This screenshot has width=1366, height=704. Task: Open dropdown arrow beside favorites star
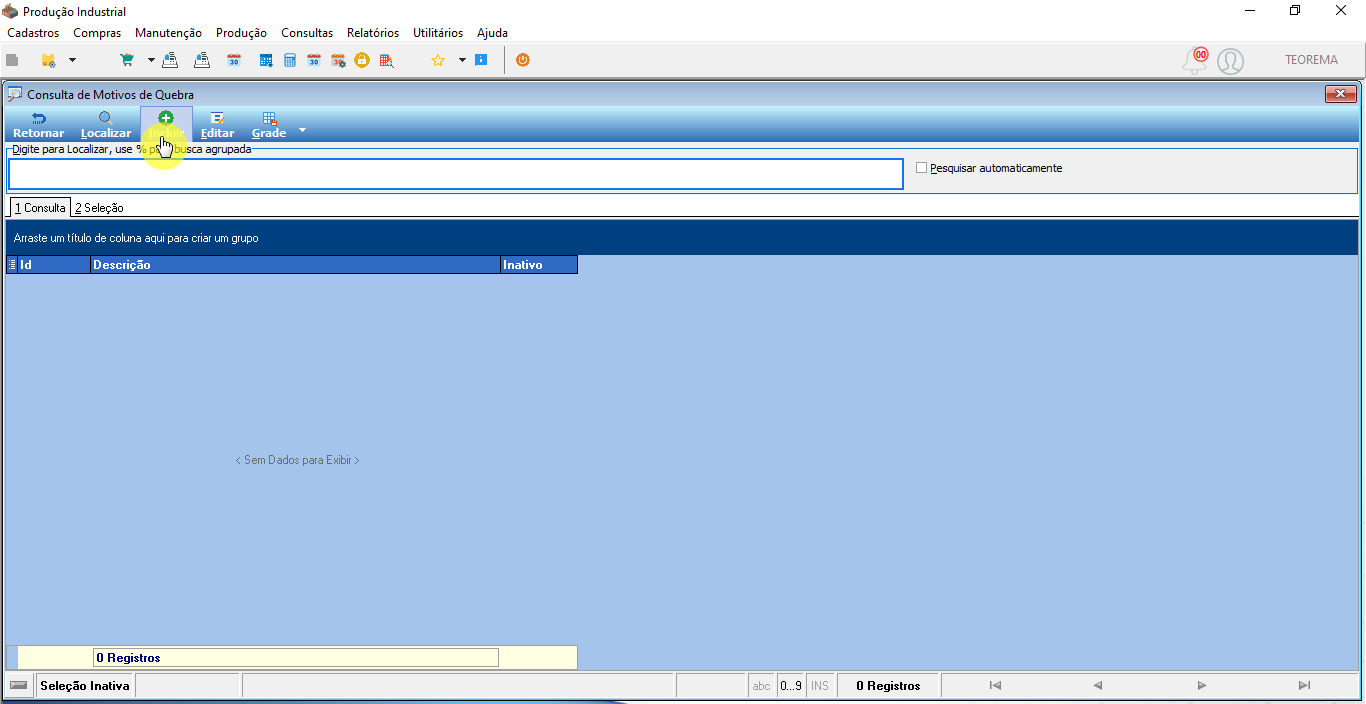coord(462,60)
